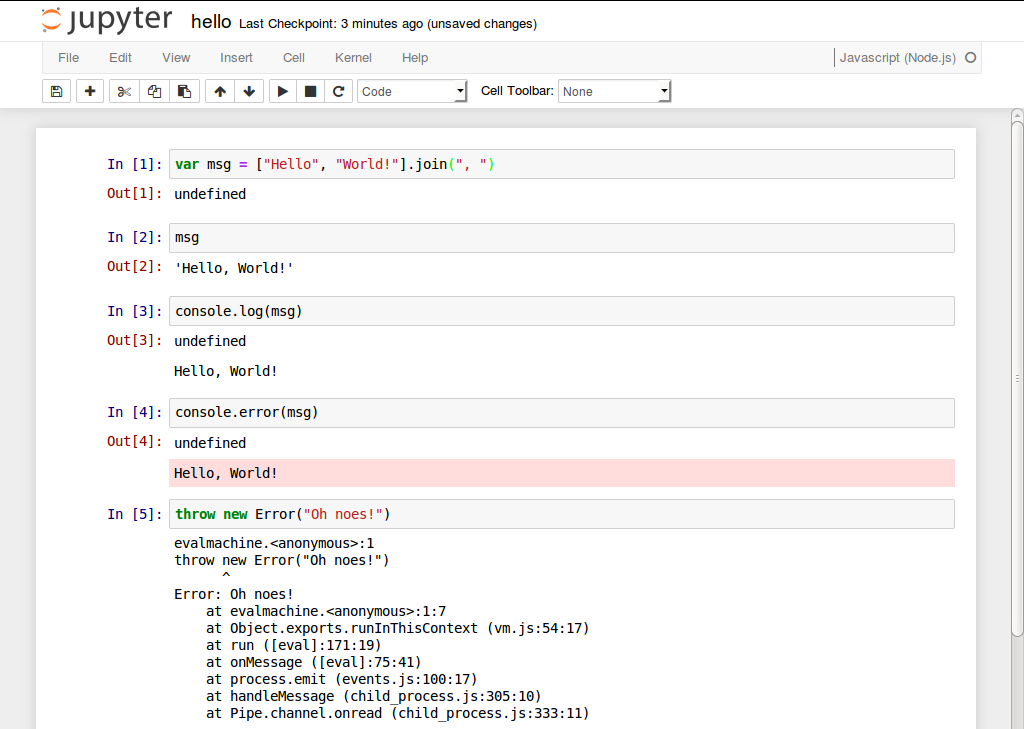This screenshot has width=1024, height=729.
Task: Cut the selected cell with the scissors icon
Action: [124, 91]
